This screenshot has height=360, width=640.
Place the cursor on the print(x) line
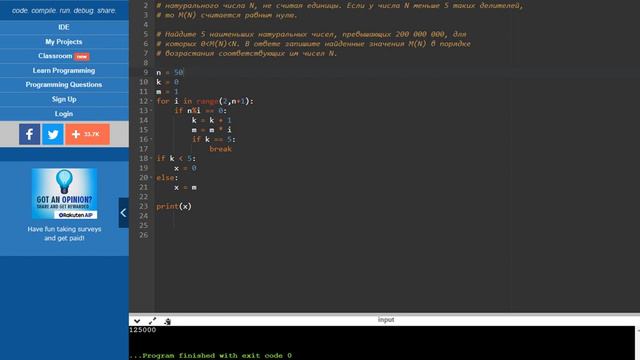[174, 207]
